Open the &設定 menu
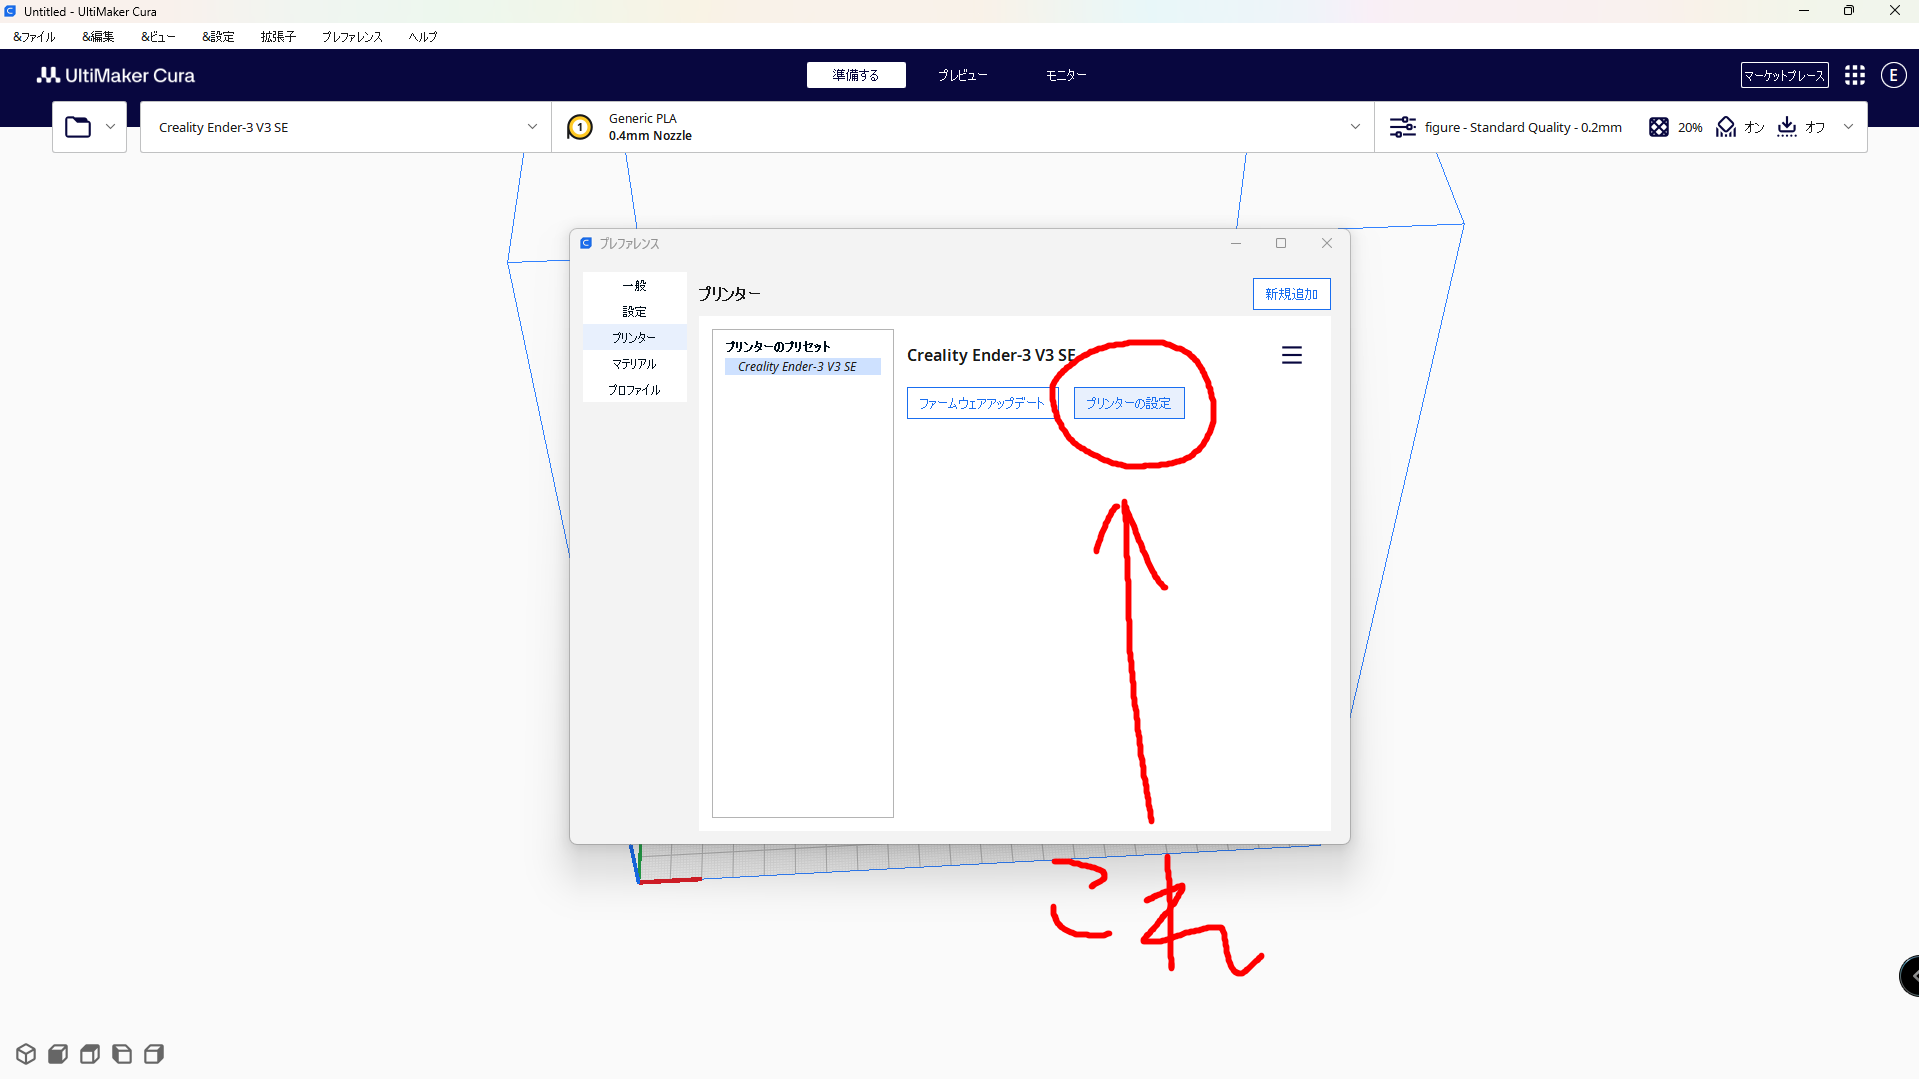Image resolution: width=1919 pixels, height=1079 pixels. (x=218, y=37)
